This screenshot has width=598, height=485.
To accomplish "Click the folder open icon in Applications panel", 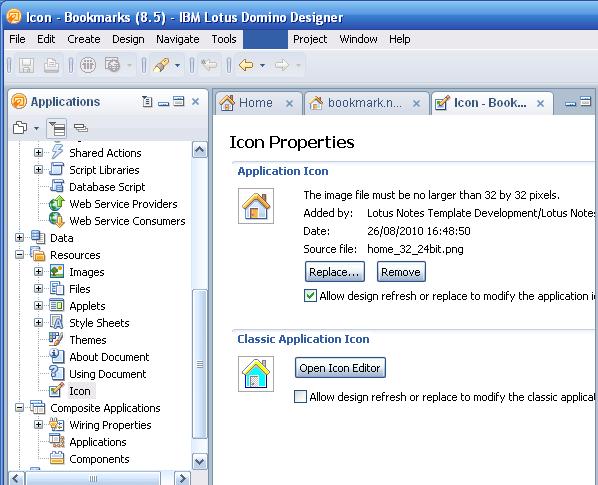I will click(x=20, y=128).
